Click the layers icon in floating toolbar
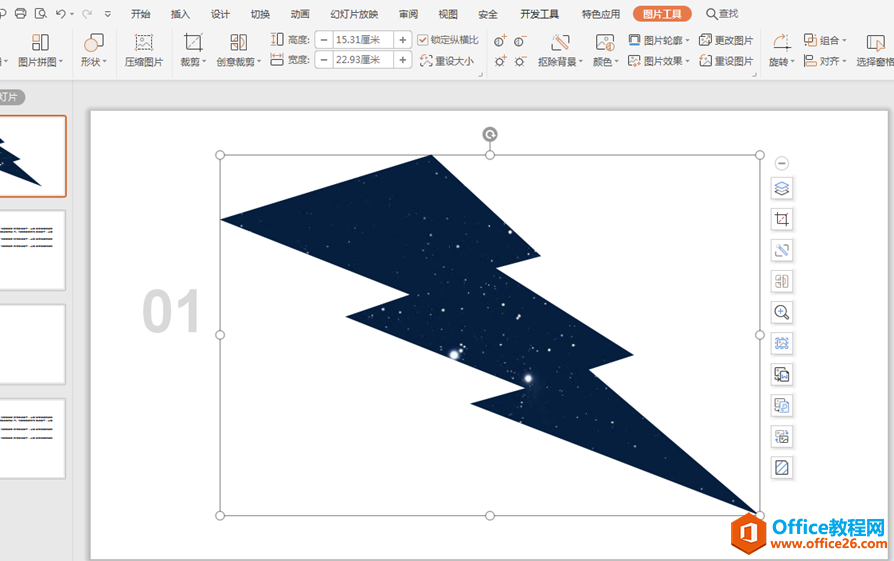The height and width of the screenshot is (561, 894). [x=782, y=188]
